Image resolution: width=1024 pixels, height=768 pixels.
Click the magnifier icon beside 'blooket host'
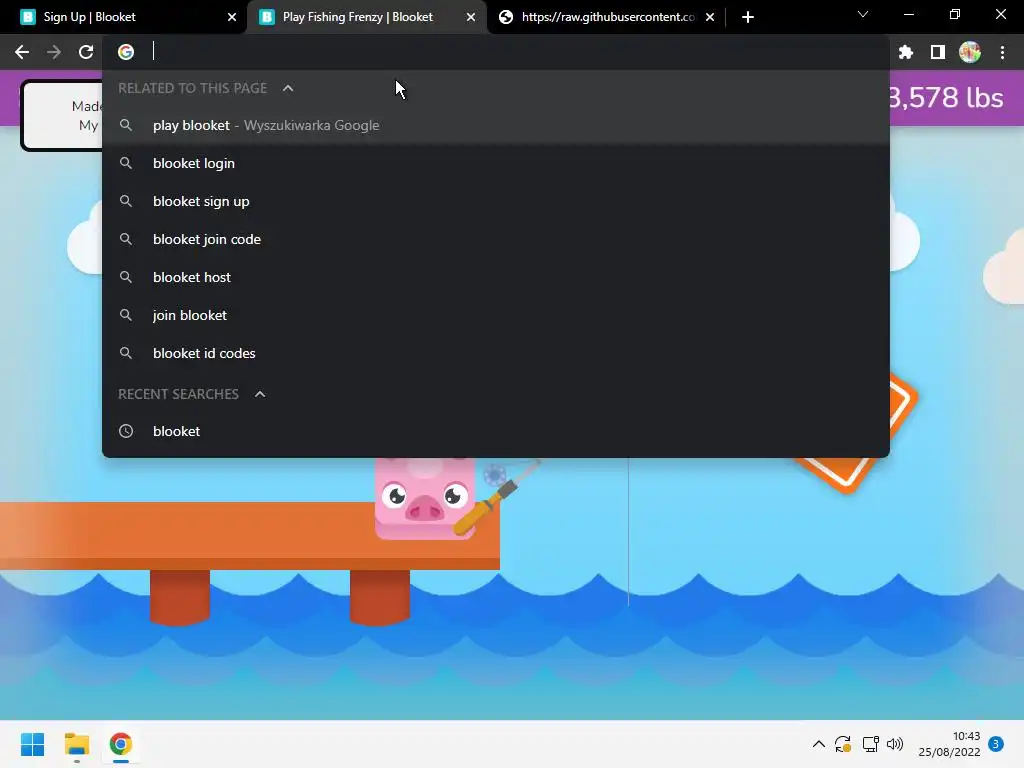coord(126,276)
